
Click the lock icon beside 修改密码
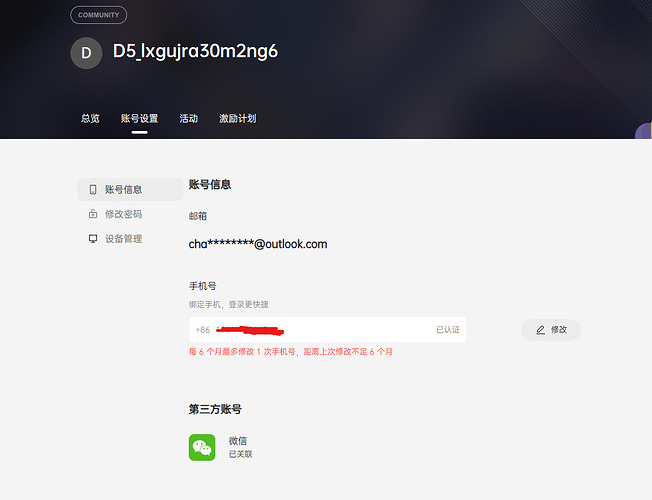point(93,214)
